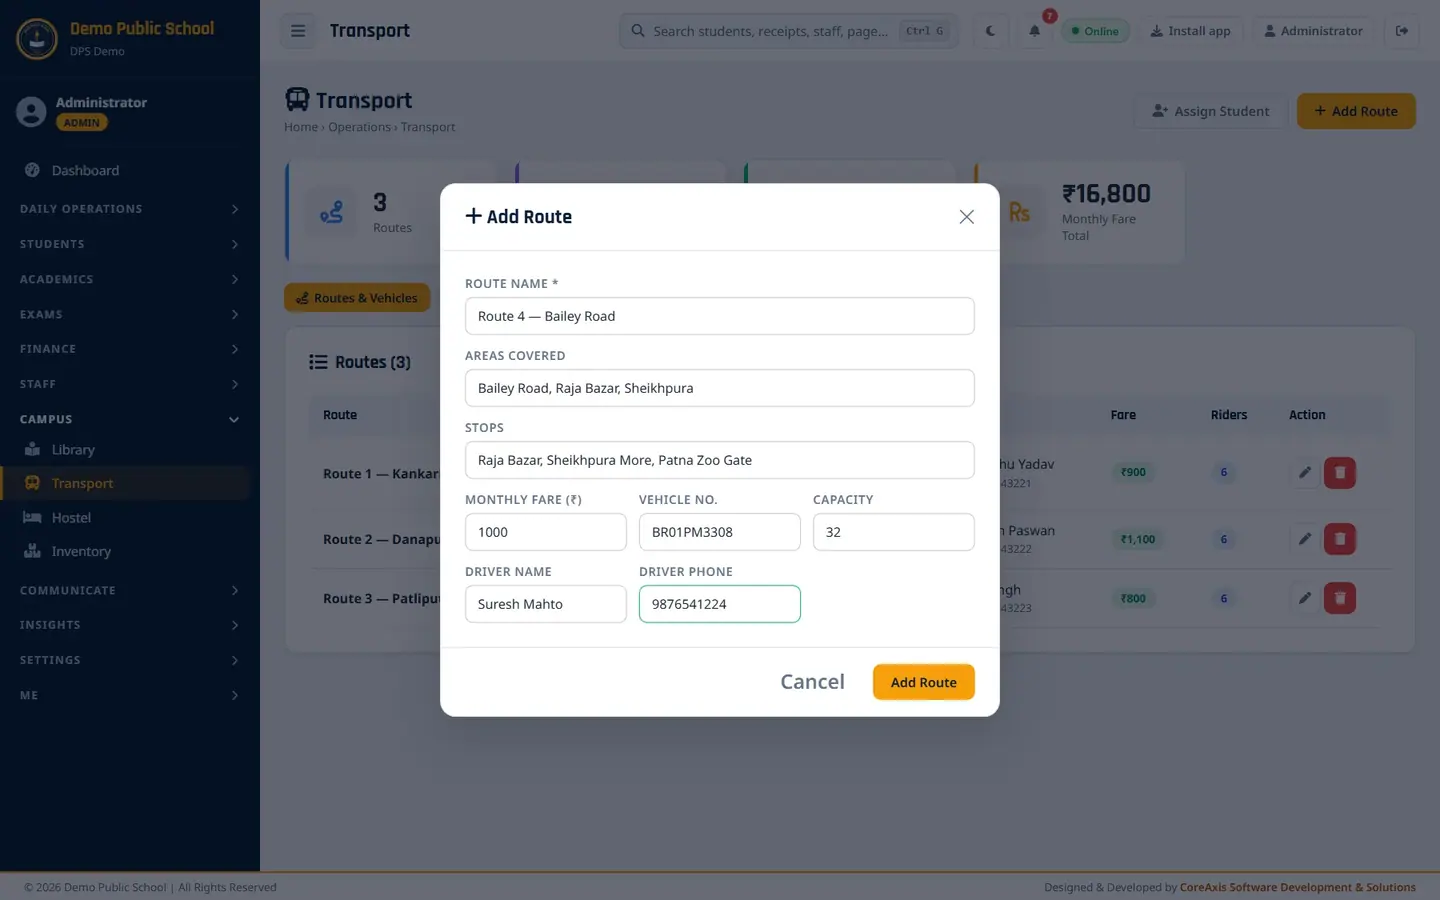Delete Route 1 with trash icon
This screenshot has width=1440, height=900.
pyautogui.click(x=1340, y=472)
